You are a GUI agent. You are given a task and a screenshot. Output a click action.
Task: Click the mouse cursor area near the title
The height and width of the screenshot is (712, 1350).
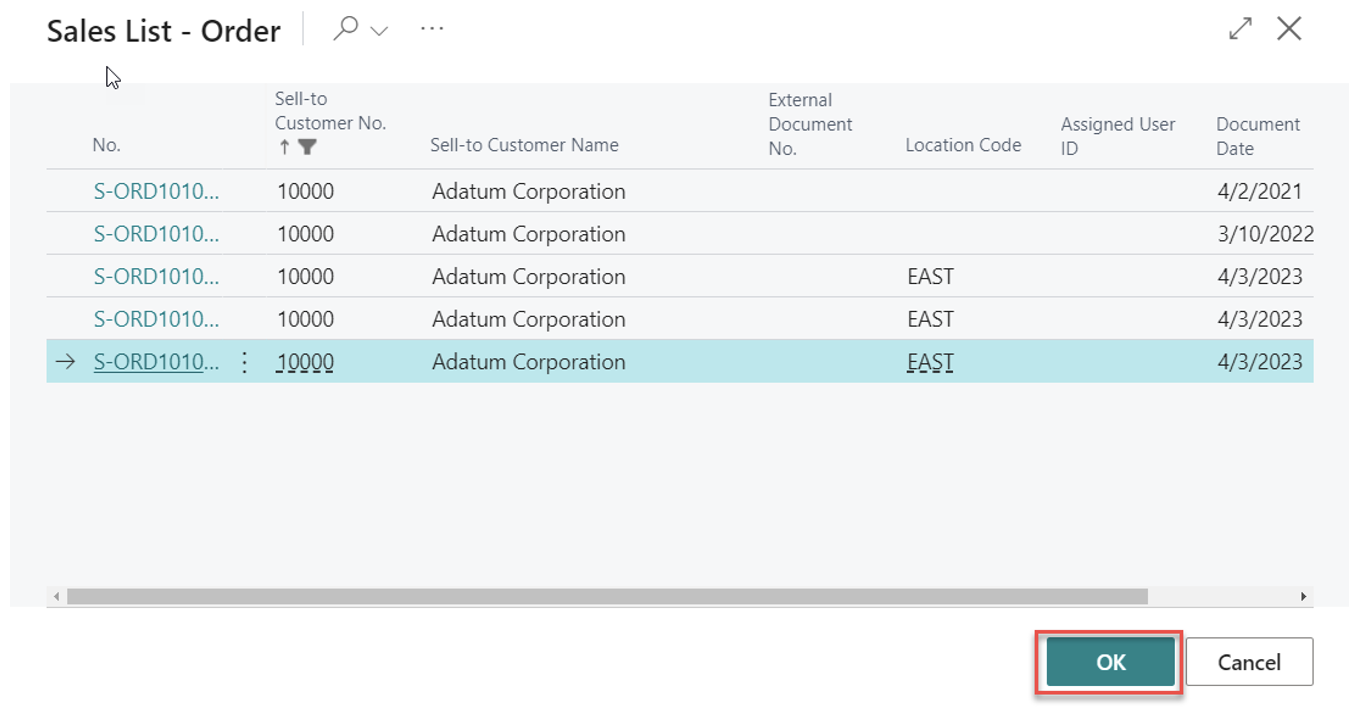[111, 76]
